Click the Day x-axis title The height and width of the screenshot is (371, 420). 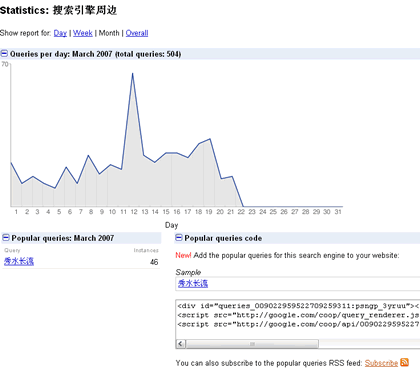[x=171, y=225]
